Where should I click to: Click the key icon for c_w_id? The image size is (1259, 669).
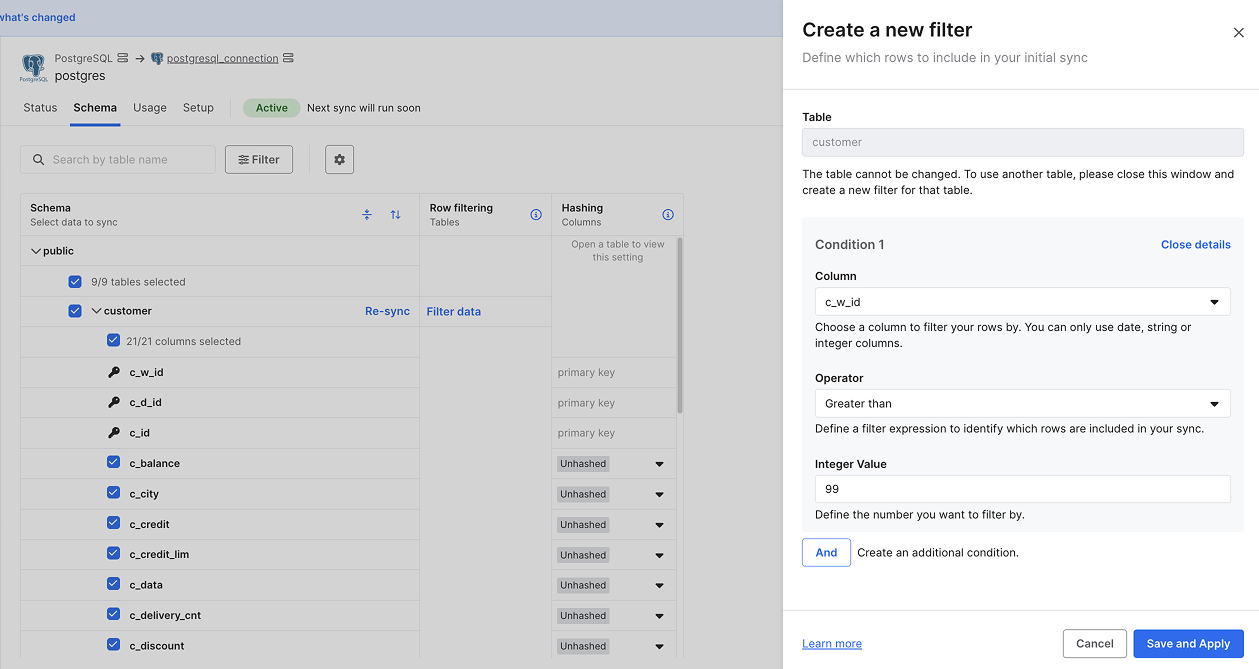(x=114, y=372)
